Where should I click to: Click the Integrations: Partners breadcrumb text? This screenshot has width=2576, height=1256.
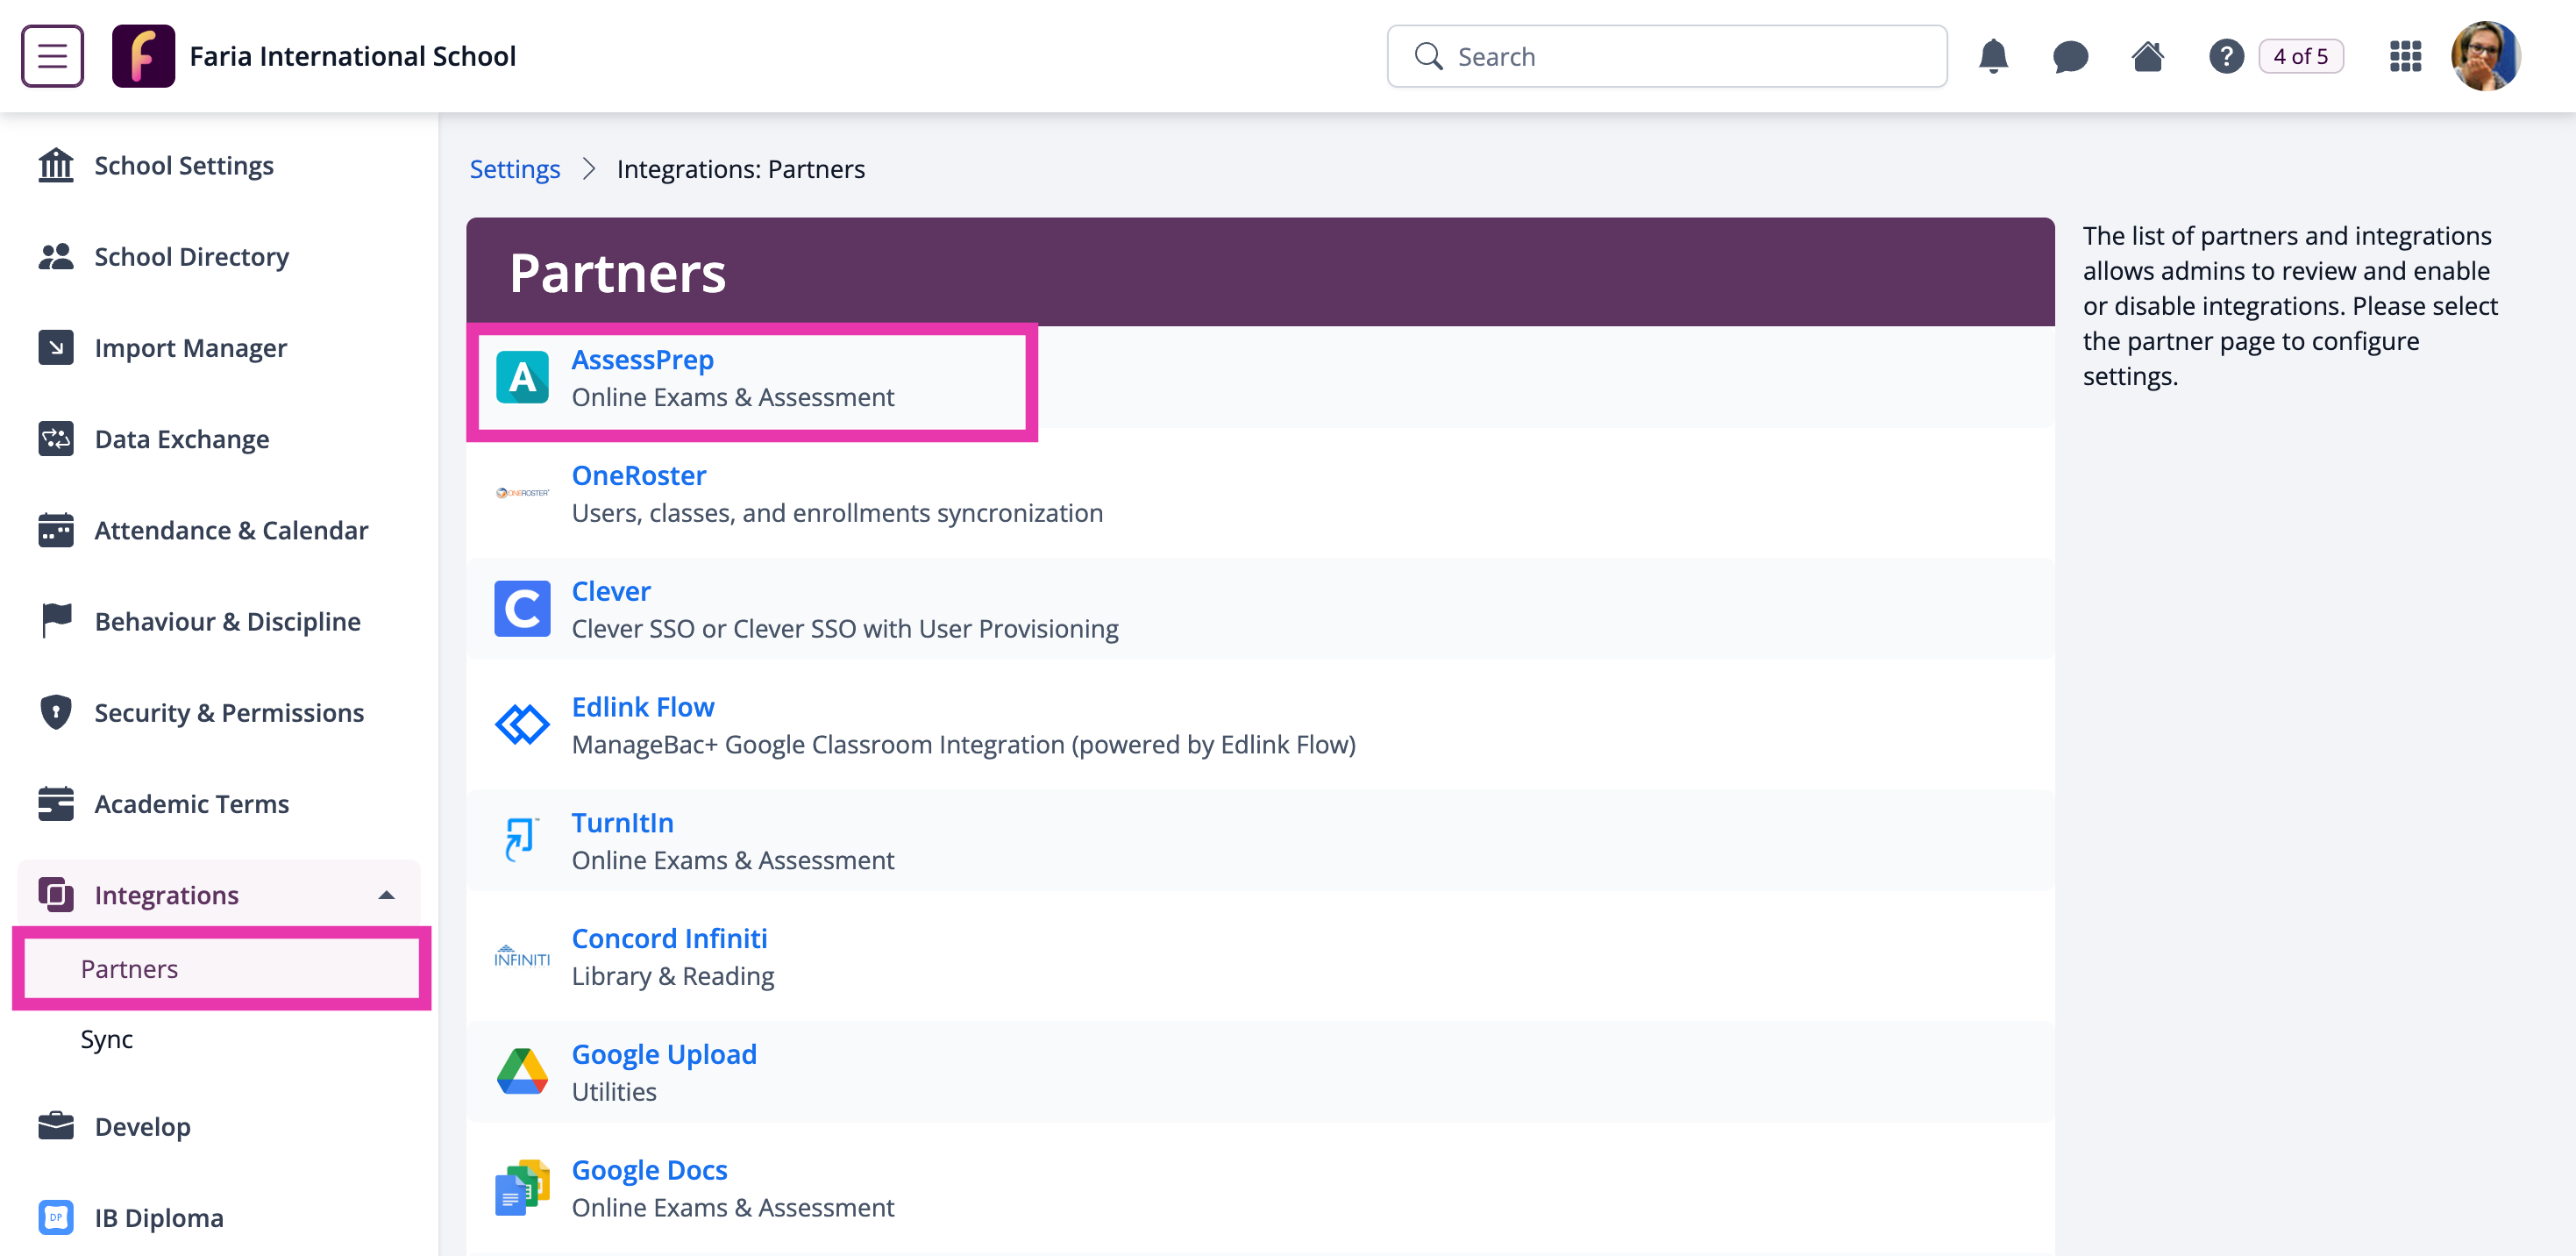741,169
